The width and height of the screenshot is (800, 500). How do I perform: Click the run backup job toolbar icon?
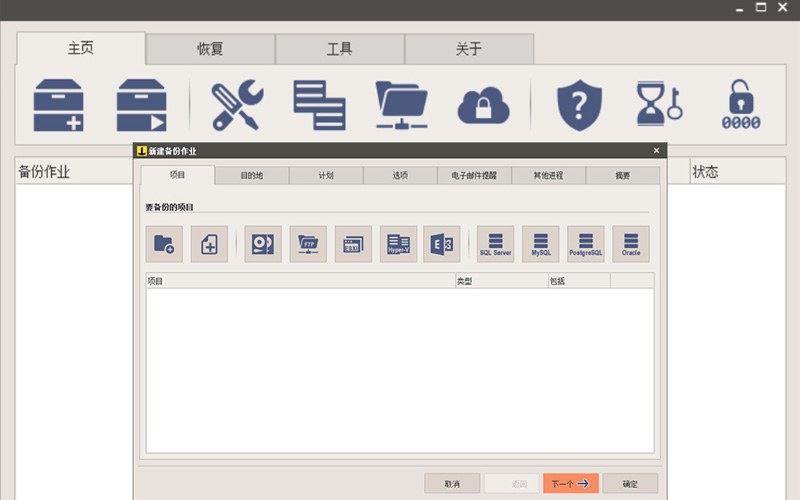(x=142, y=104)
